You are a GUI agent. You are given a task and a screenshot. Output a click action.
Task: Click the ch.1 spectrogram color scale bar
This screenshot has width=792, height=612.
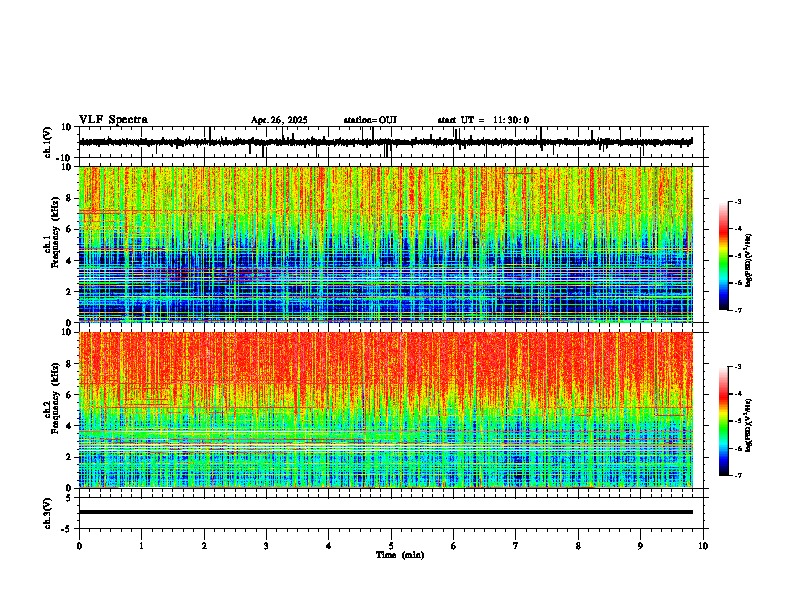point(724,256)
